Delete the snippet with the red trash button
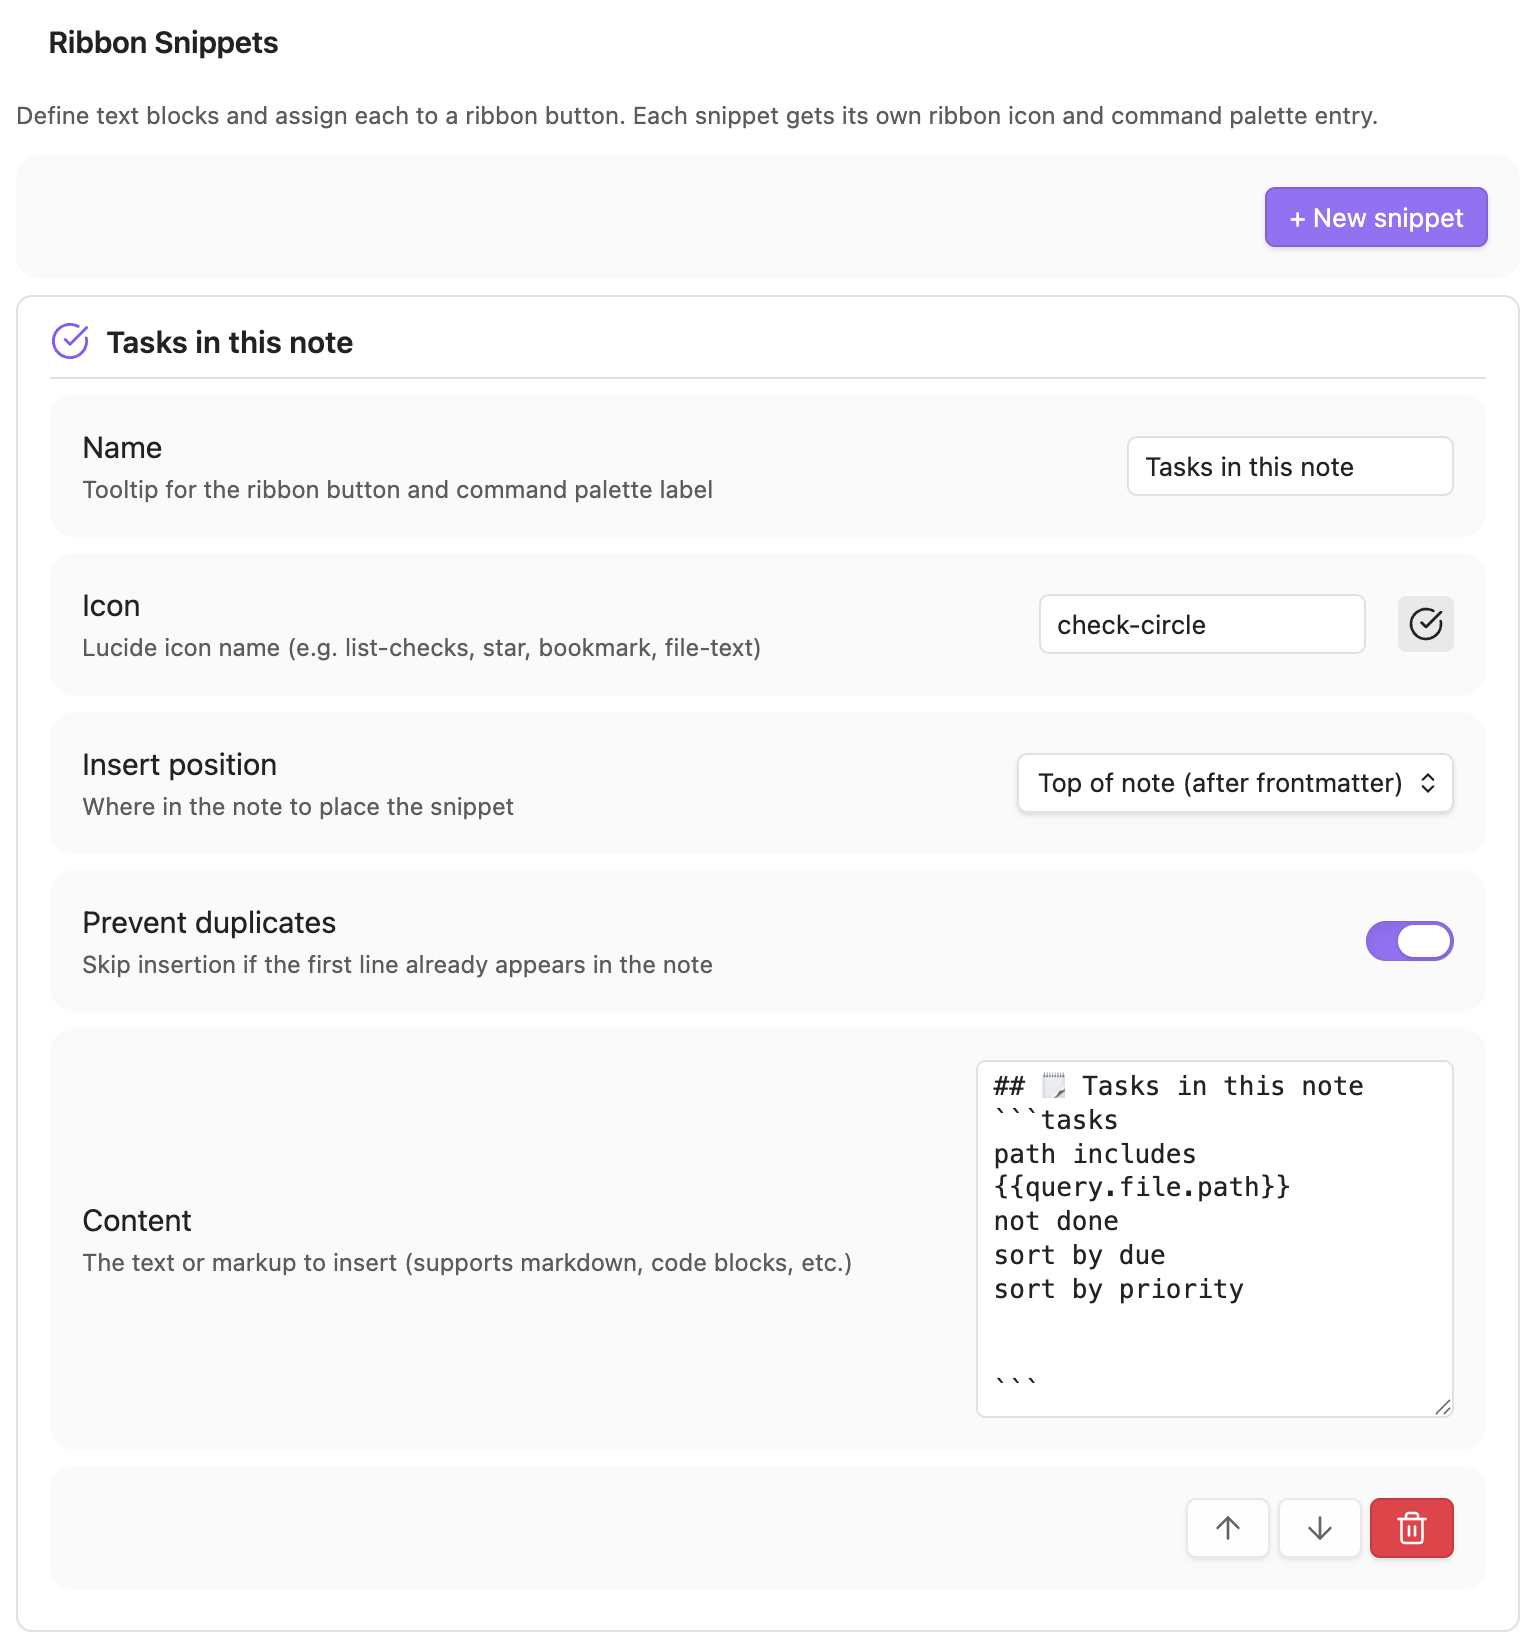Screen dimensions: 1534x1652 (1412, 1528)
